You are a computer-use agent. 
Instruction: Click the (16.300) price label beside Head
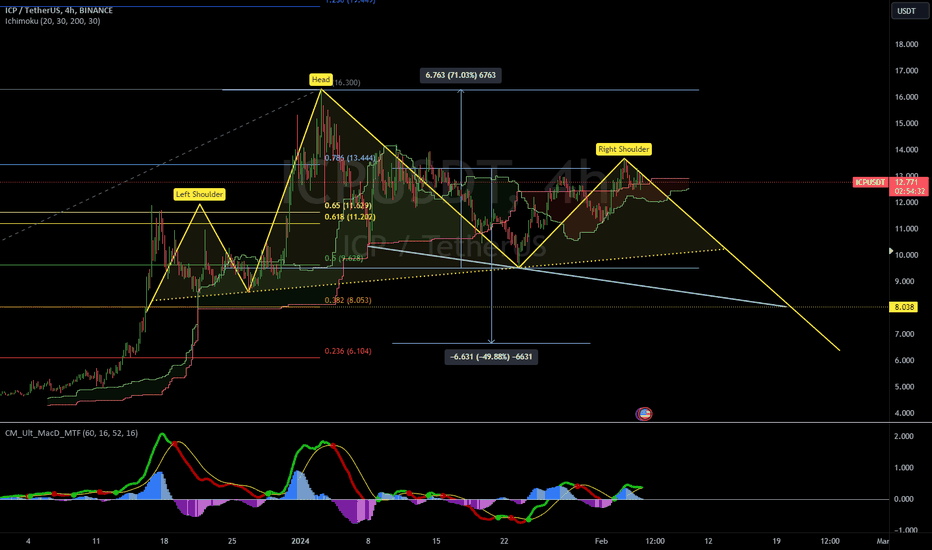[x=347, y=83]
